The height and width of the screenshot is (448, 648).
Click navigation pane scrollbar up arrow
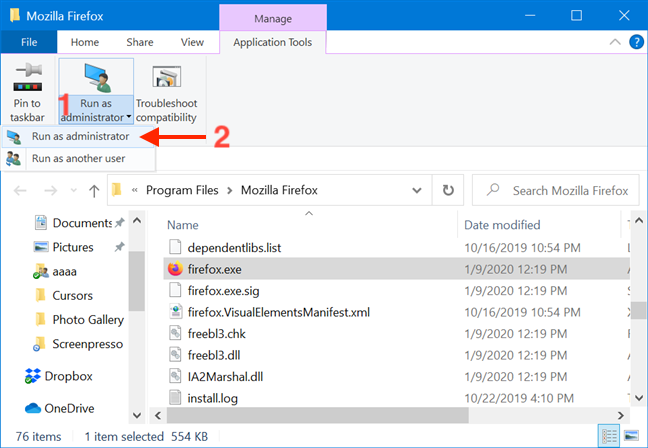click(137, 221)
